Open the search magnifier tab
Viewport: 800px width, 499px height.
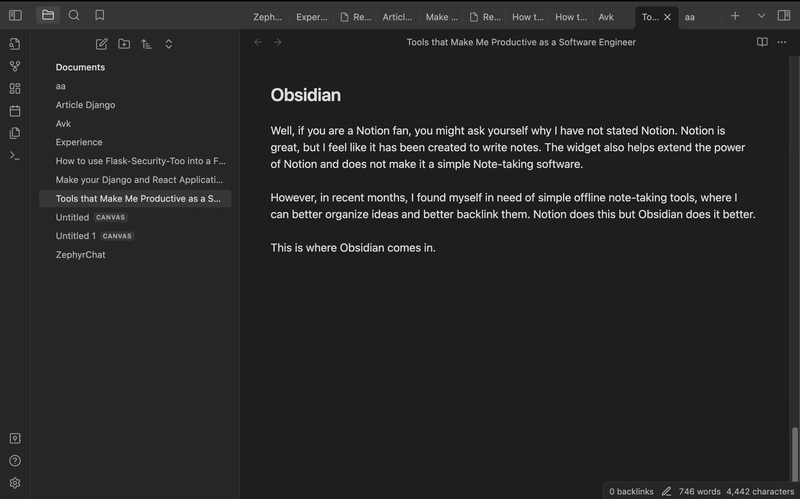74,15
